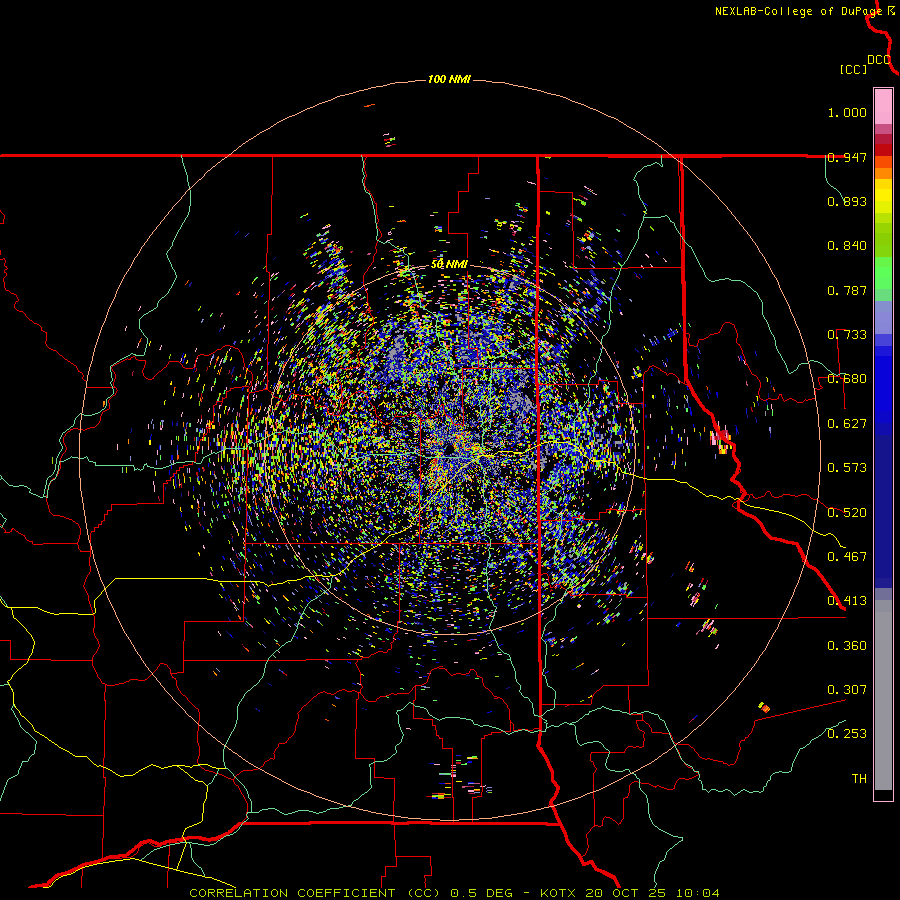Click the 0.947 value on the color scale

point(847,157)
